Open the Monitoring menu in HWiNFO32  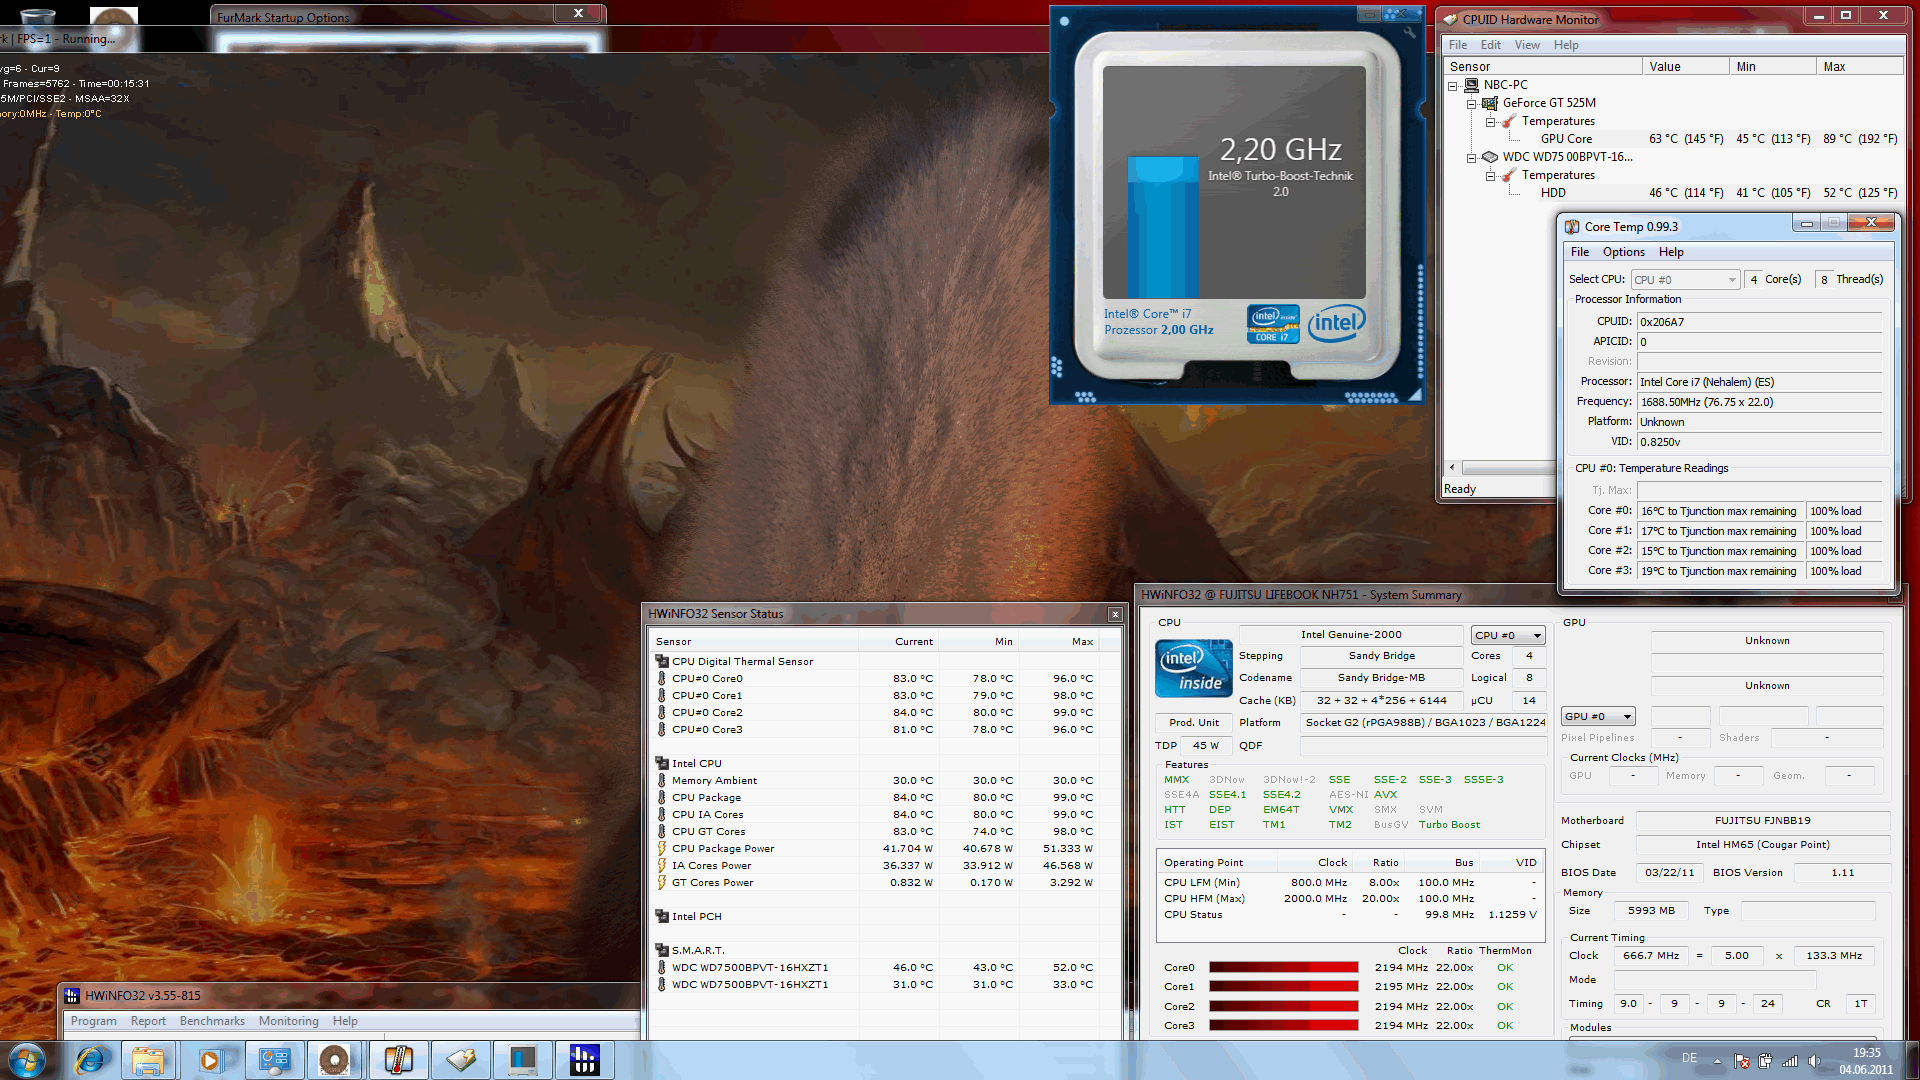(288, 1021)
